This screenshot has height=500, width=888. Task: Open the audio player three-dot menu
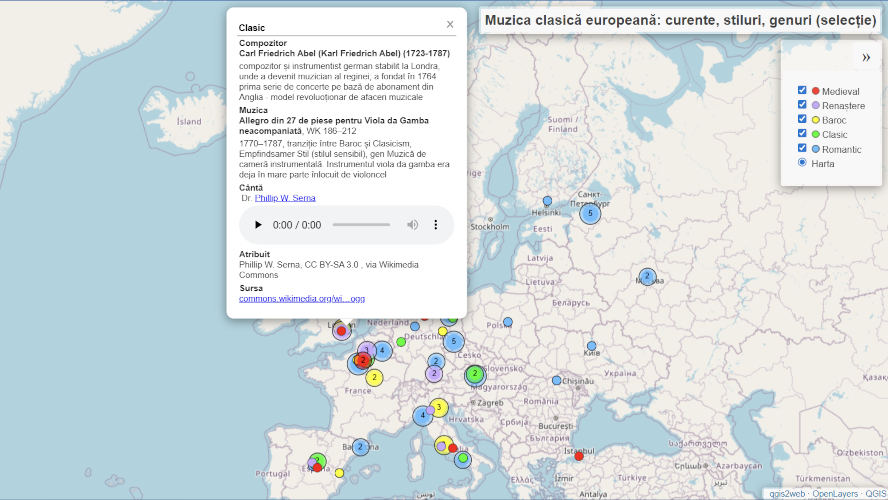tap(436, 225)
